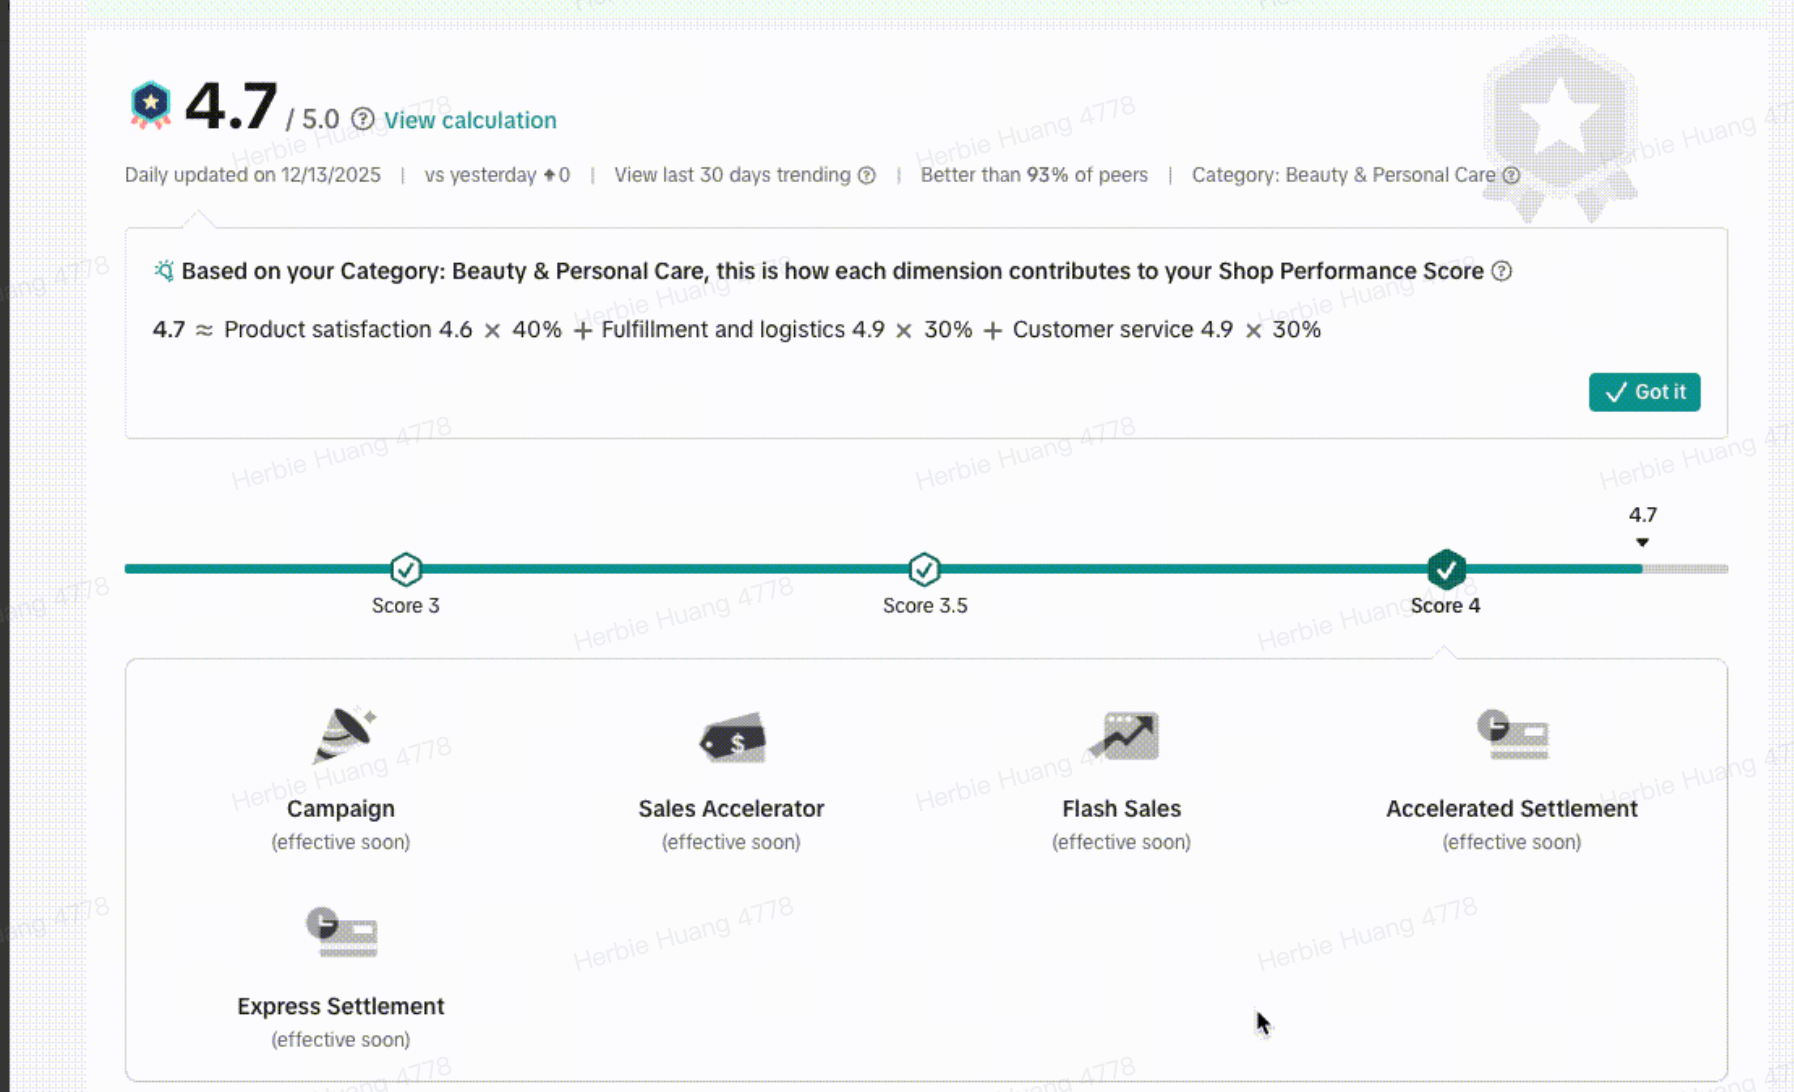Click the Accelerated Settlement card icon
This screenshot has height=1092, width=1794.
point(1512,736)
